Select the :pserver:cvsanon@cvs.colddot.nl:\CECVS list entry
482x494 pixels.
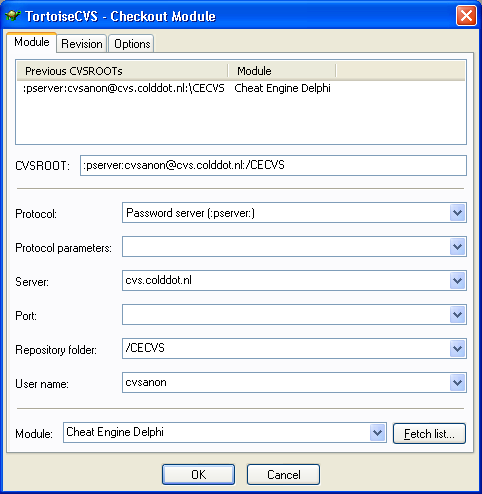tap(124, 88)
